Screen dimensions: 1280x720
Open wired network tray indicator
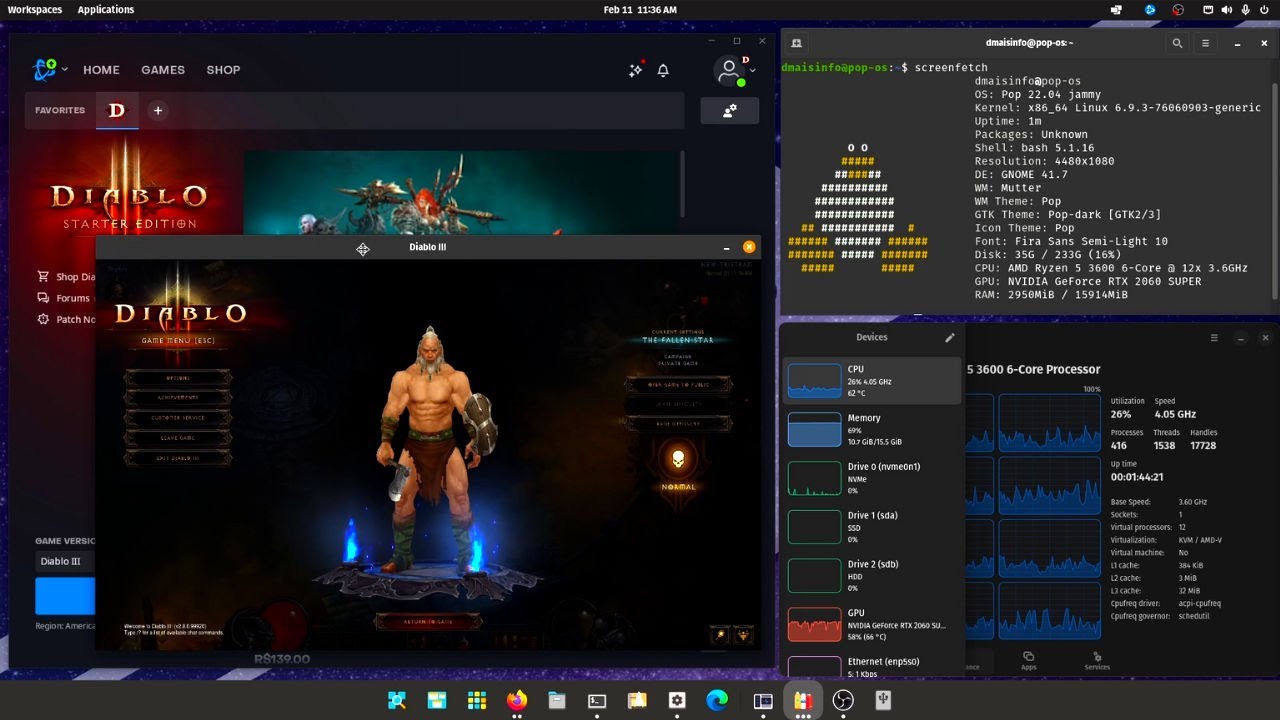coord(1208,9)
